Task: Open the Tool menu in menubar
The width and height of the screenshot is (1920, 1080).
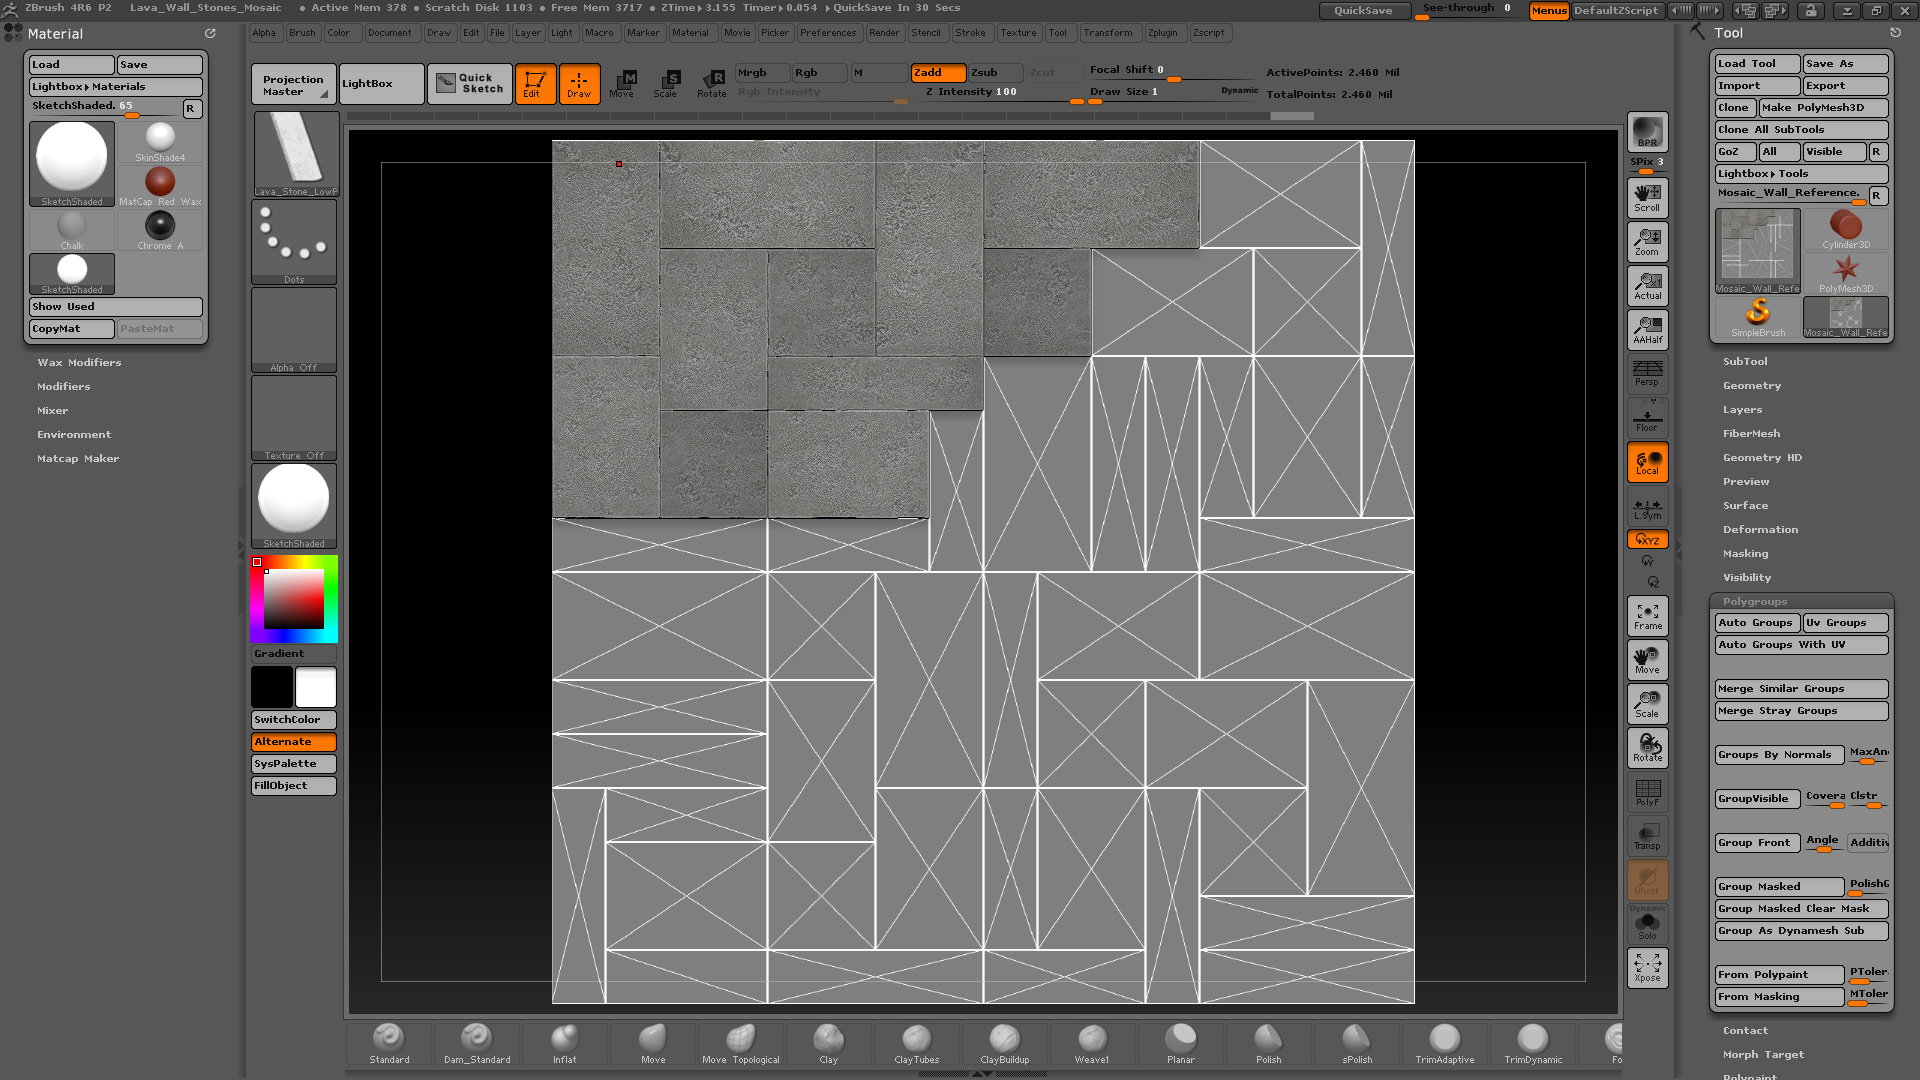Action: tap(1058, 33)
